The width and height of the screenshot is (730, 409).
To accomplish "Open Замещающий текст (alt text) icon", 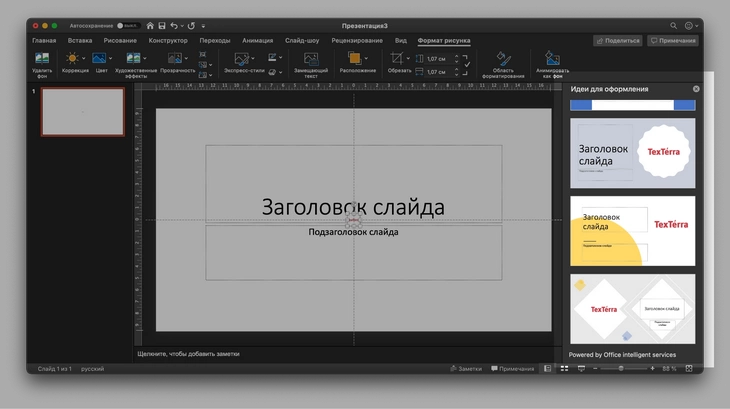I will pyautogui.click(x=311, y=59).
